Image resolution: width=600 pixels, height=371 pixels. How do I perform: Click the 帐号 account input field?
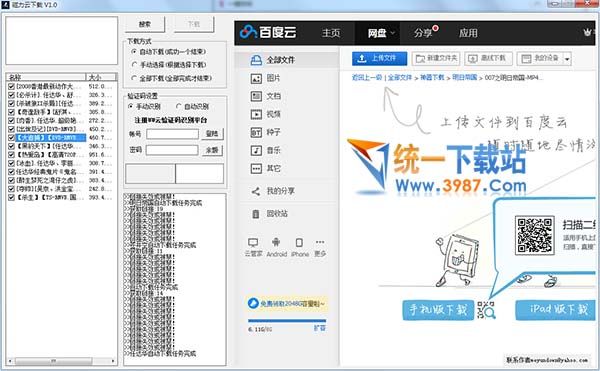[x=173, y=134]
